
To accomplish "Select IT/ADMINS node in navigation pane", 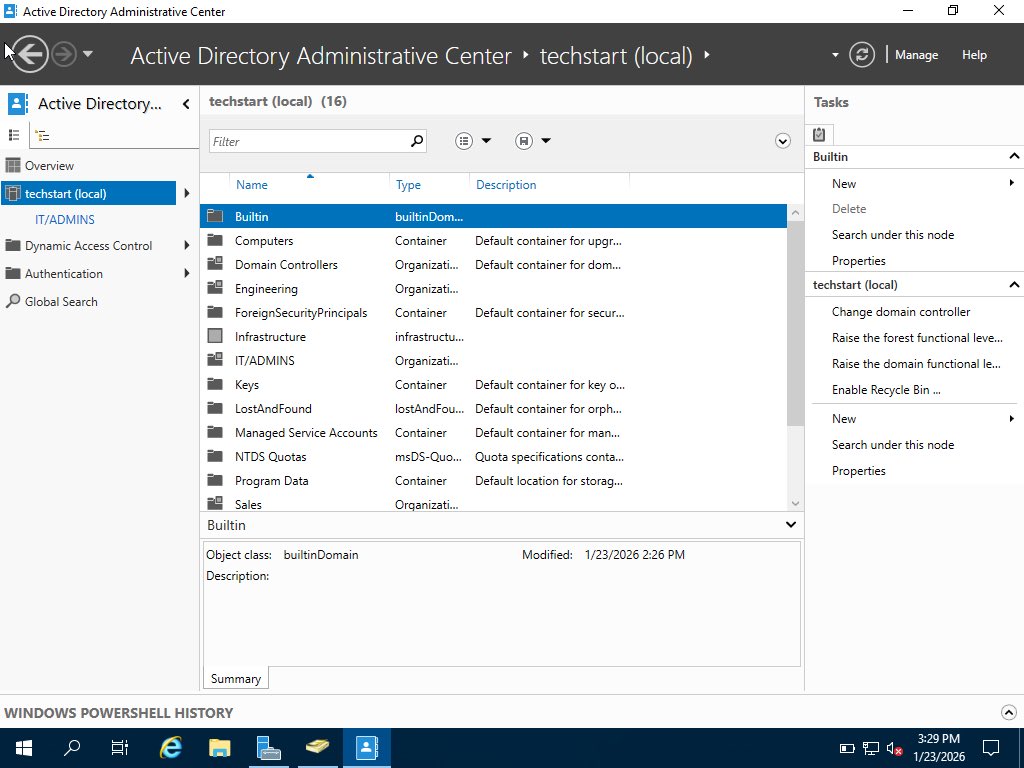I will pyautogui.click(x=65, y=219).
